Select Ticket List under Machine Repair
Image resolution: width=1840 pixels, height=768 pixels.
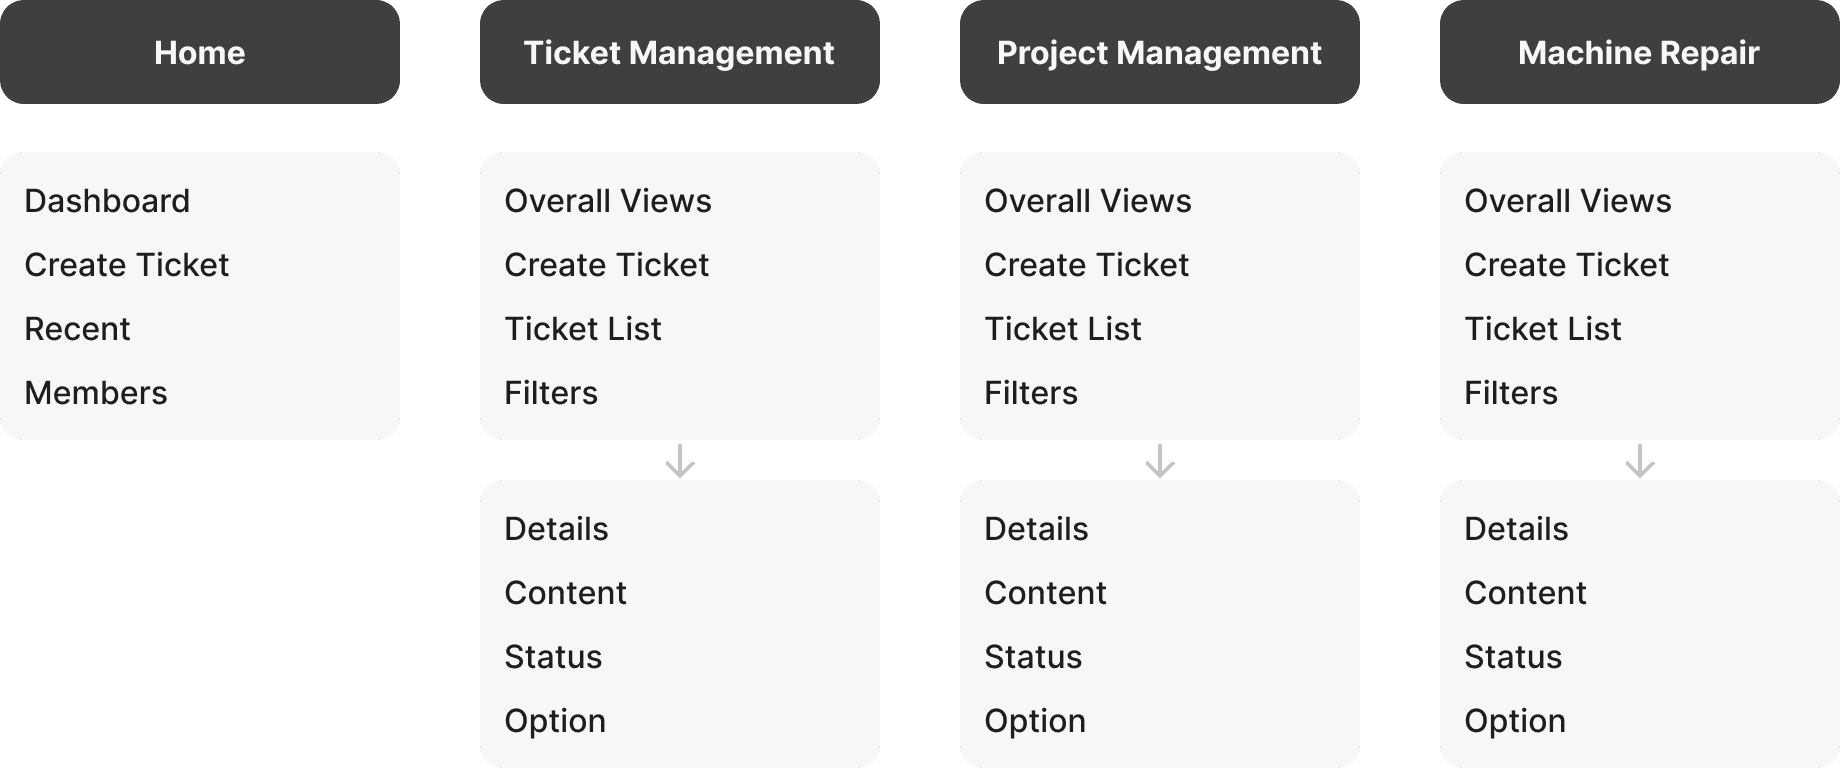pos(1543,329)
